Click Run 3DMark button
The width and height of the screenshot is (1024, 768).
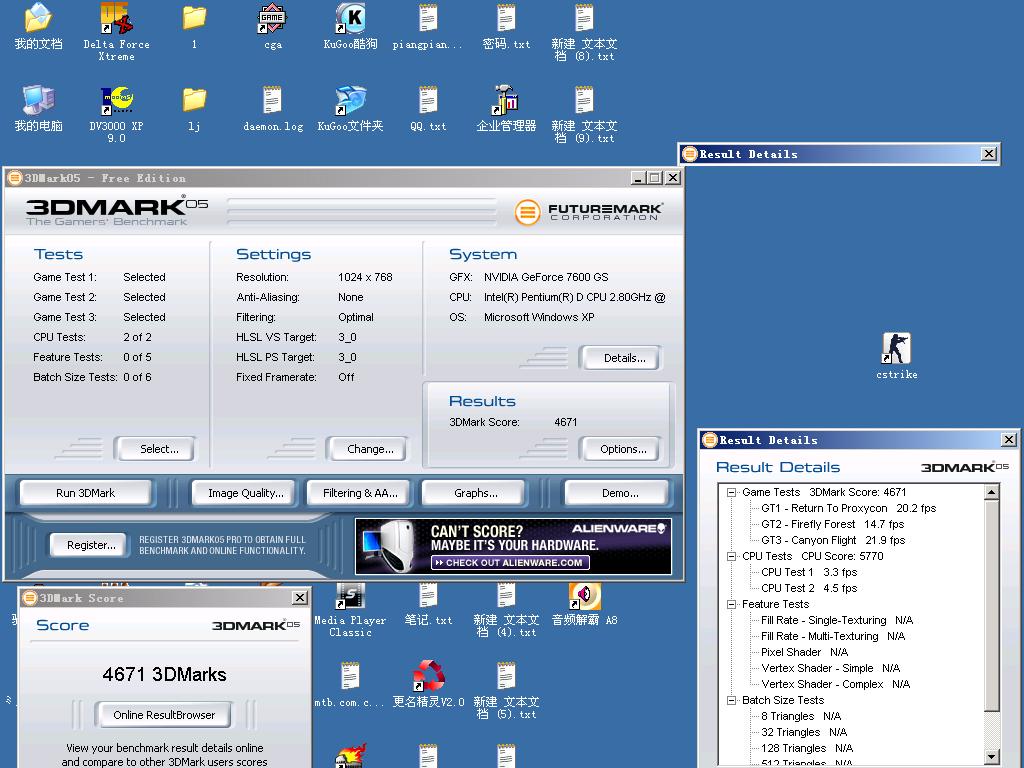(x=86, y=493)
